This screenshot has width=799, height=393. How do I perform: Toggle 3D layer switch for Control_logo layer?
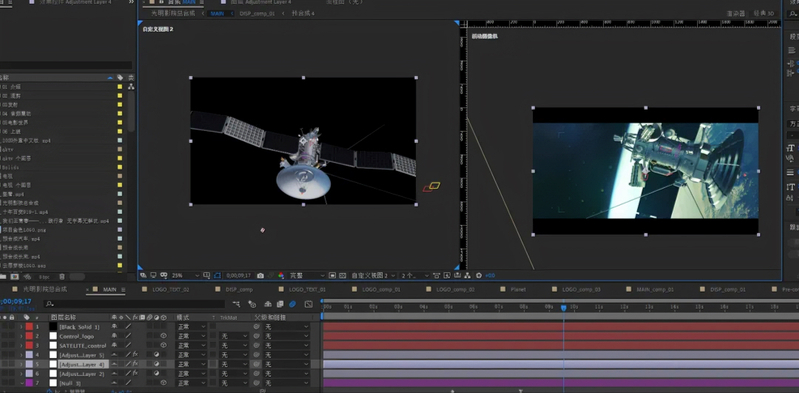pos(163,336)
